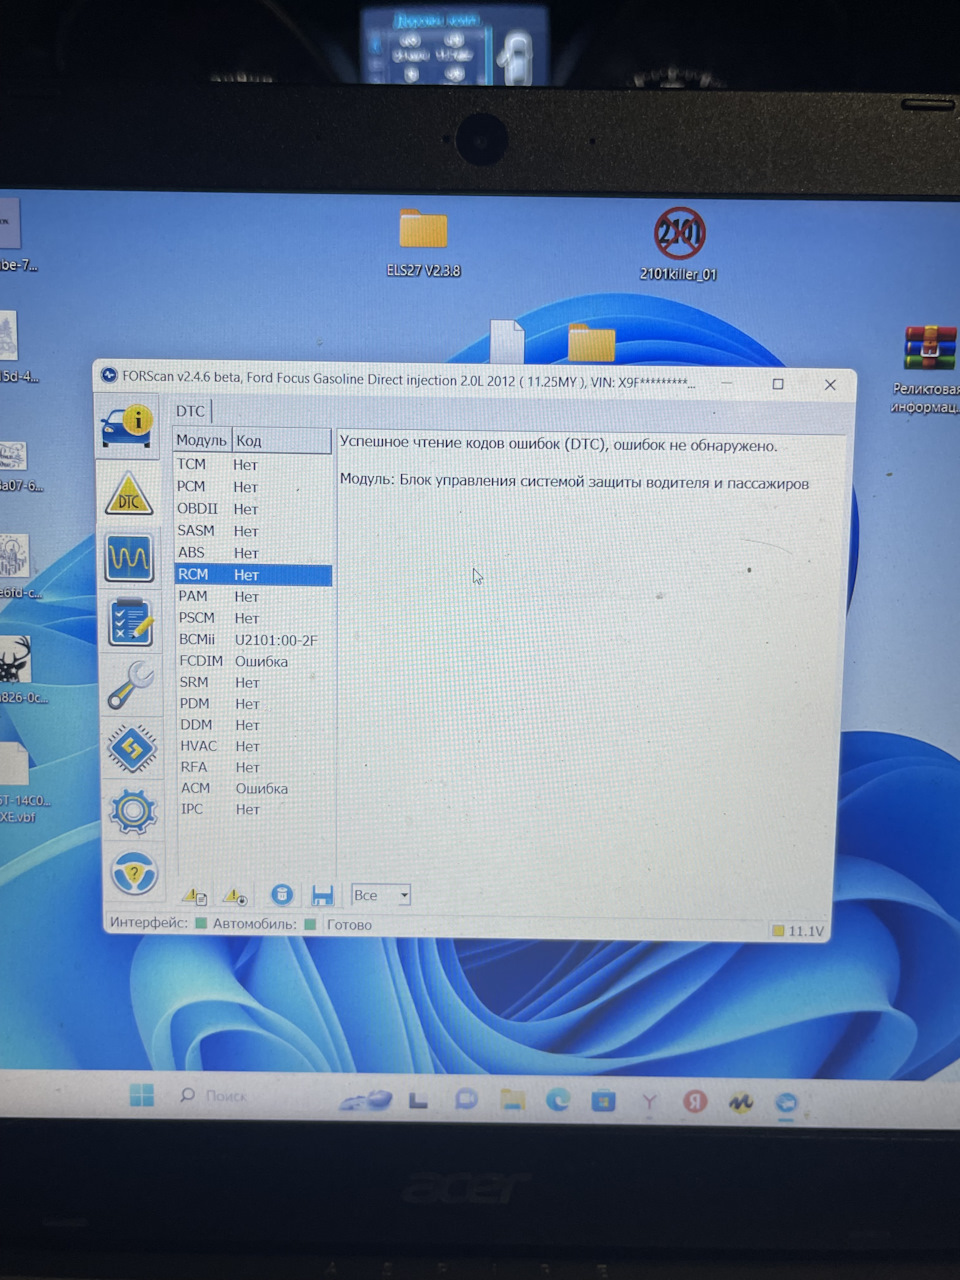Click the clear log trash button
Image resolution: width=960 pixels, height=1280 pixels.
(x=282, y=895)
